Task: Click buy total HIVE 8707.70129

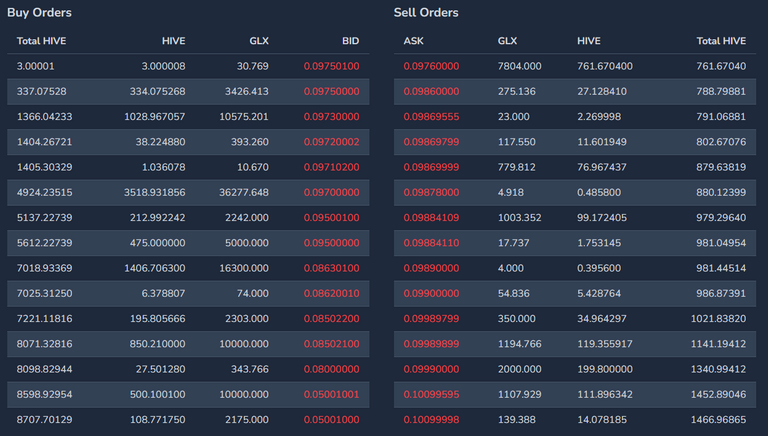Action: point(45,419)
